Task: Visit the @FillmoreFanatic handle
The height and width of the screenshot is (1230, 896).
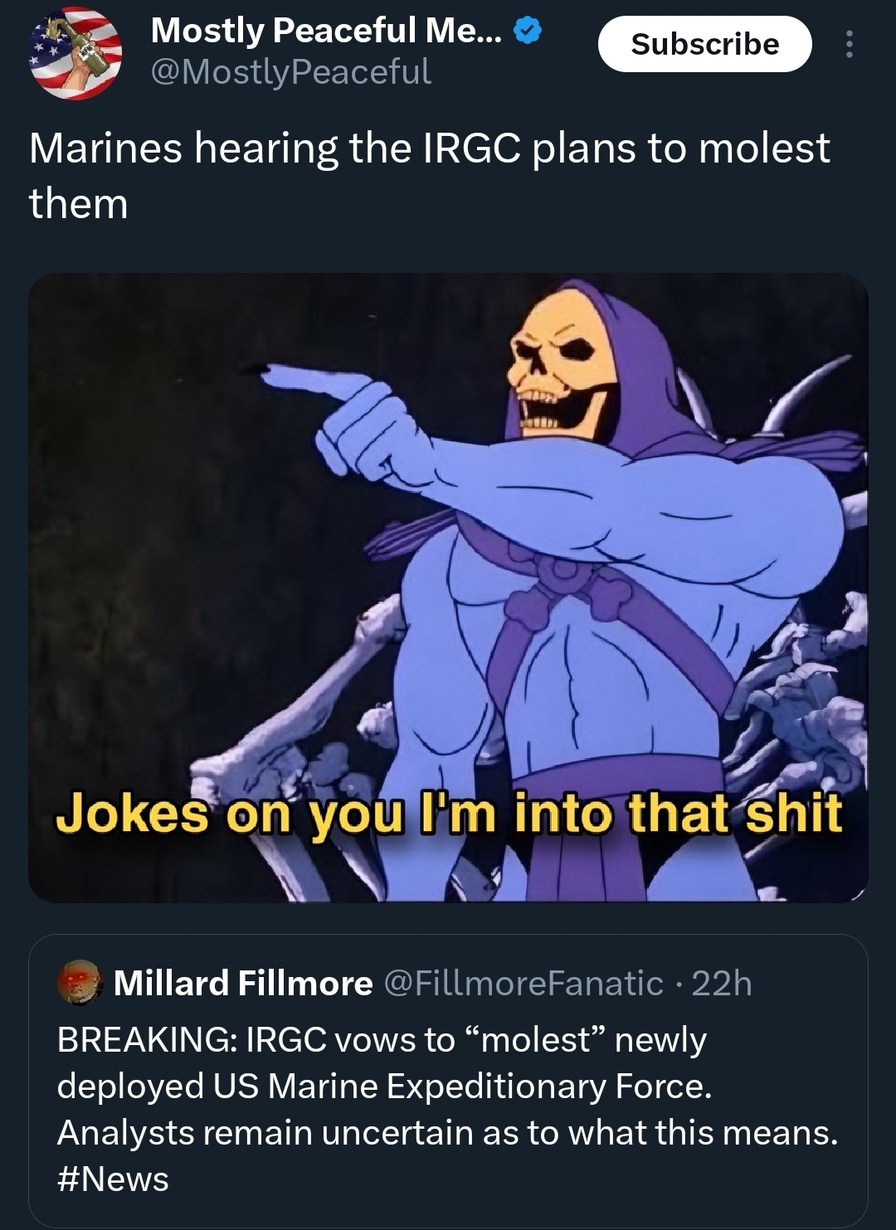Action: (522, 984)
